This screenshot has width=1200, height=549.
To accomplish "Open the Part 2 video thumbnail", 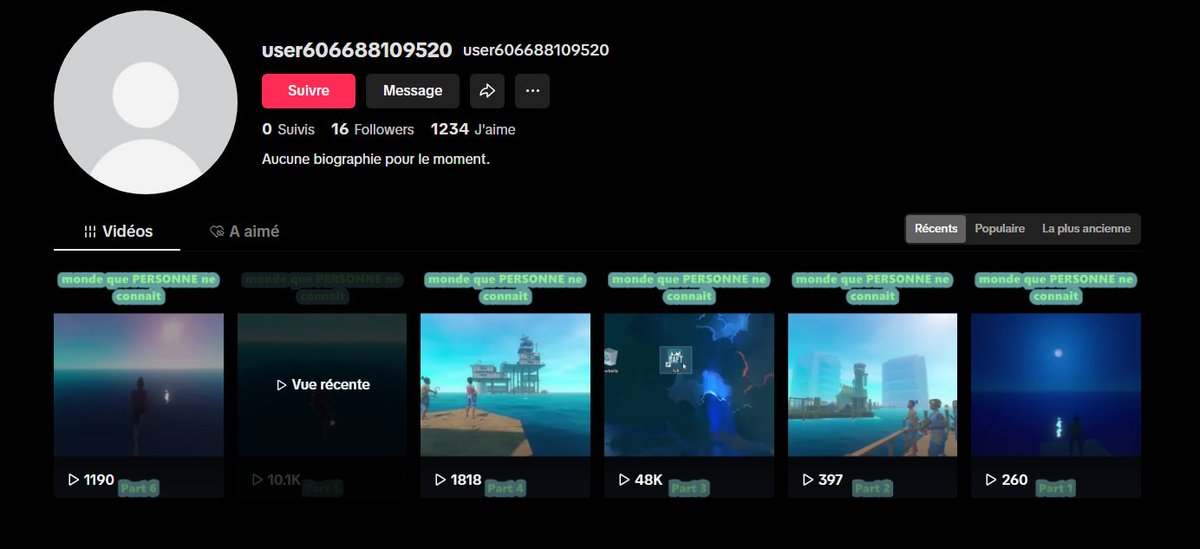I will (x=872, y=385).
